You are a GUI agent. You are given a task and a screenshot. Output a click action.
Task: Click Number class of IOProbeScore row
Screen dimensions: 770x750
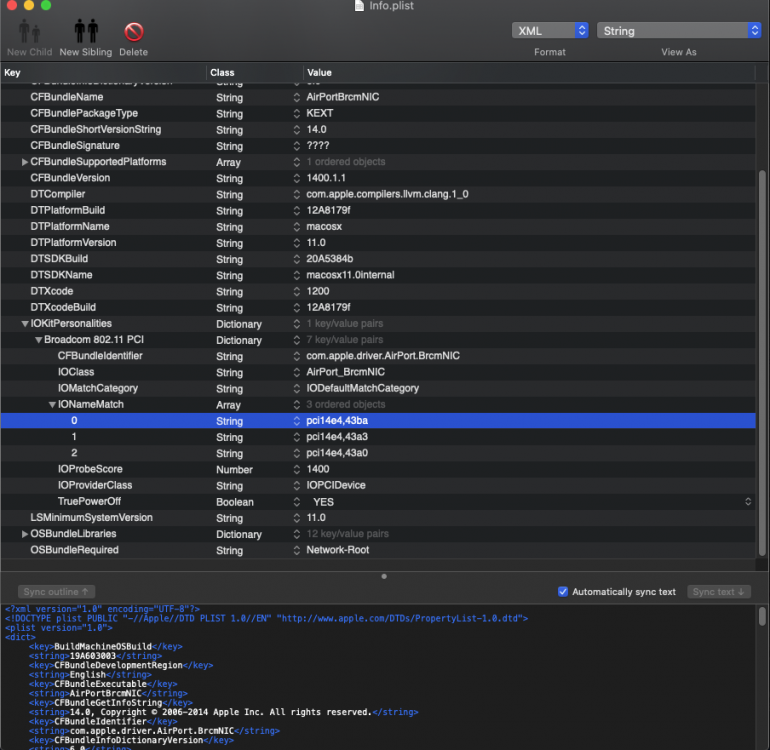234,470
